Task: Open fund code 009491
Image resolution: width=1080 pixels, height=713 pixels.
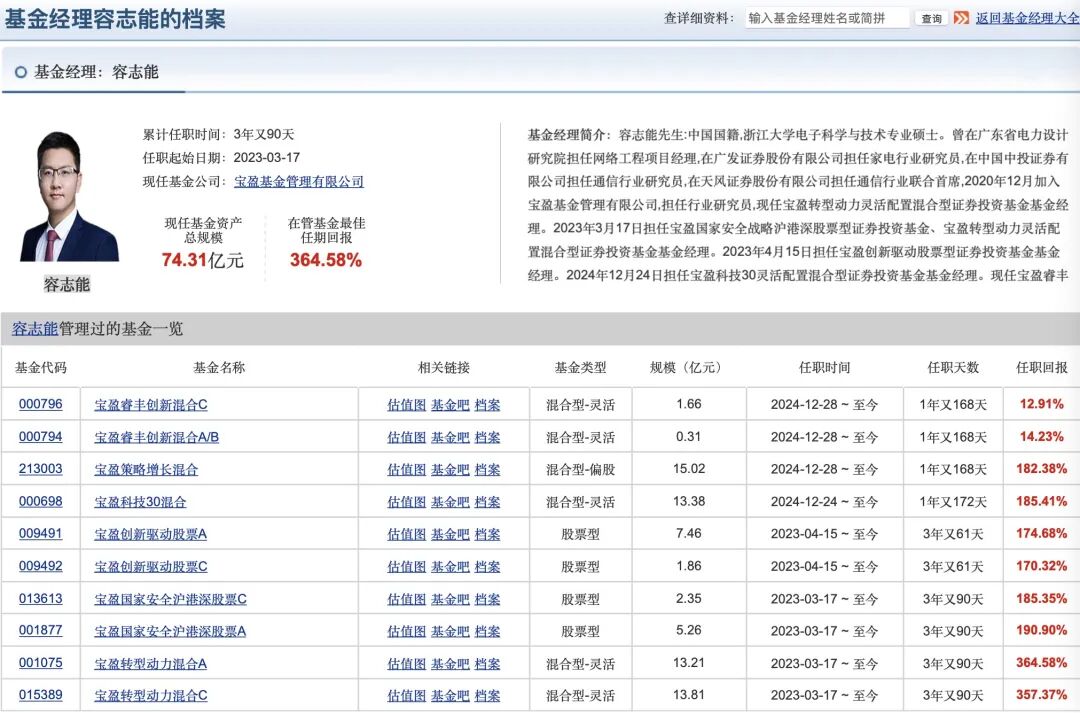Action: click(41, 534)
